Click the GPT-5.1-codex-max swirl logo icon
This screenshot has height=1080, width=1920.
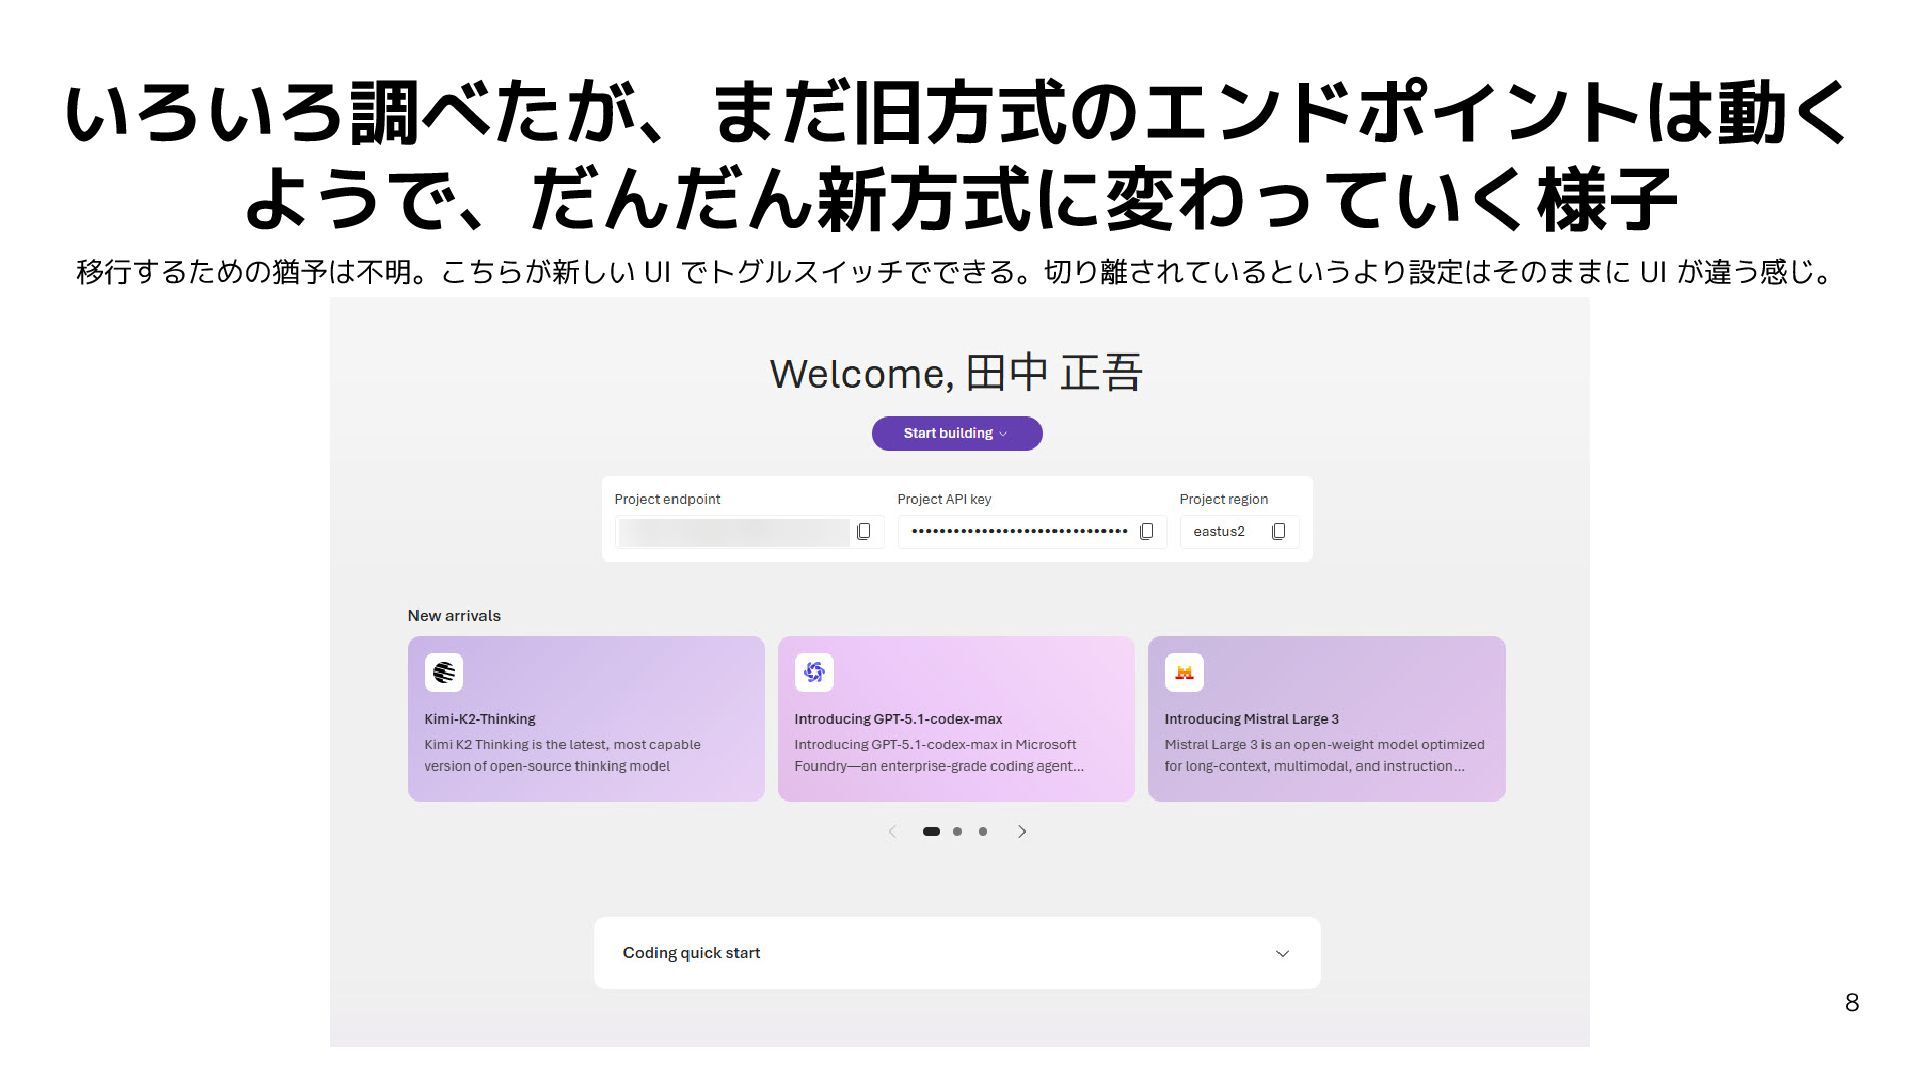point(814,673)
